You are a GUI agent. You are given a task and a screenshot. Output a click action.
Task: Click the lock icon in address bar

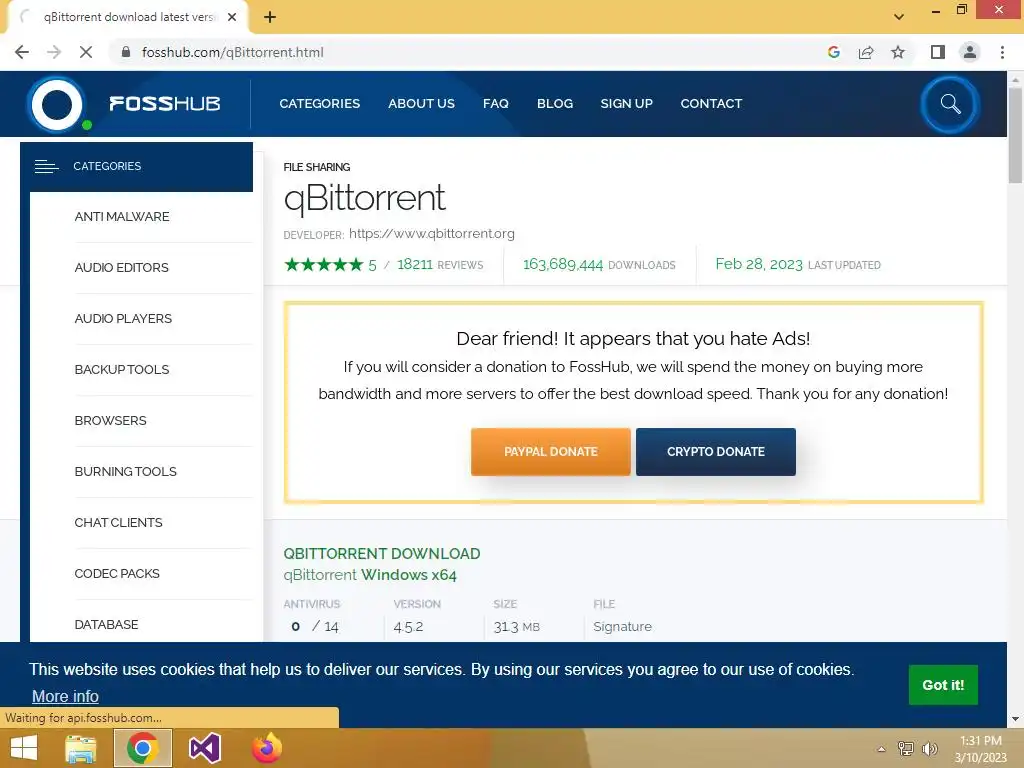point(126,52)
